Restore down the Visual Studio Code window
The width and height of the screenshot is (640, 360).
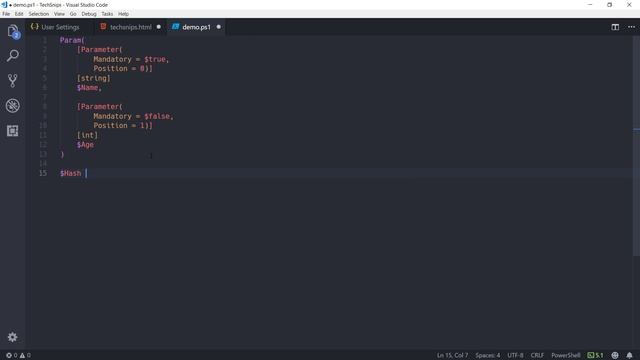point(609,5)
